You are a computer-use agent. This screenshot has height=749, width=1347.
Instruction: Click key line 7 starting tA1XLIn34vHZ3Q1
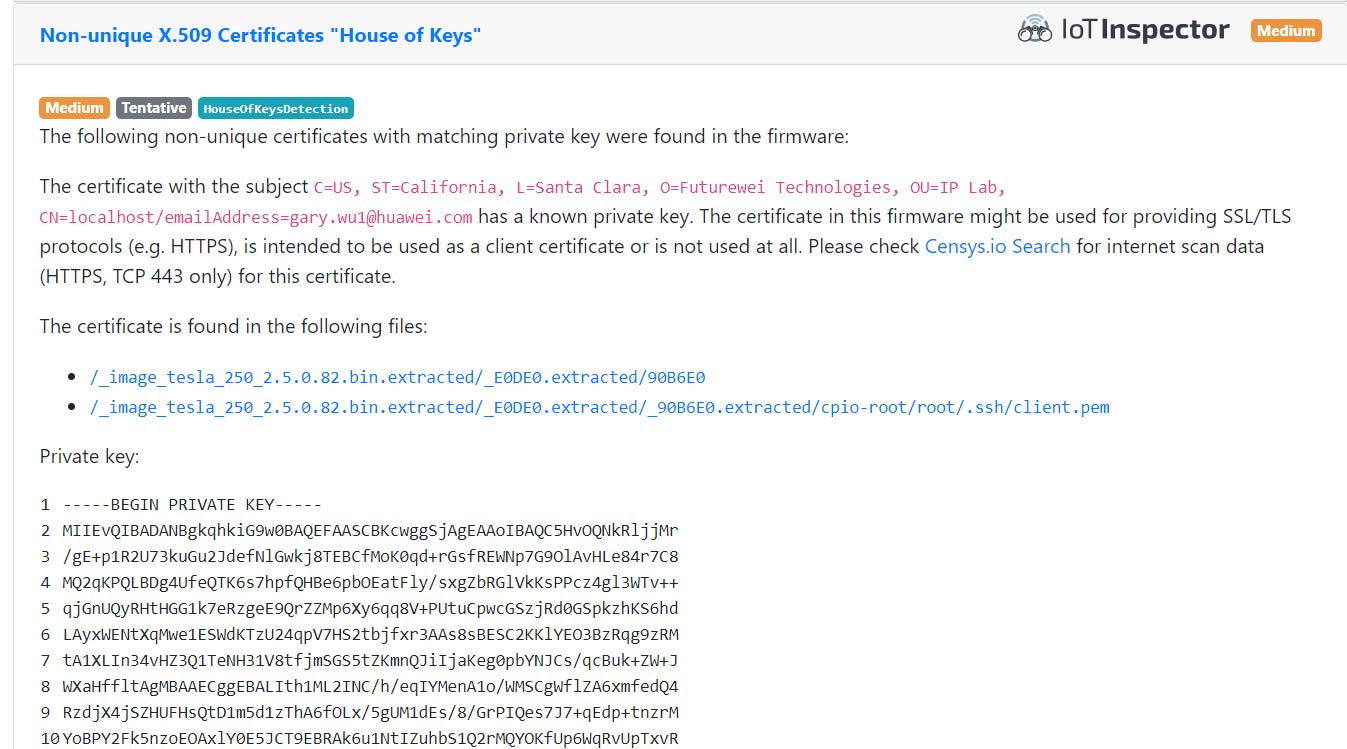point(370,661)
